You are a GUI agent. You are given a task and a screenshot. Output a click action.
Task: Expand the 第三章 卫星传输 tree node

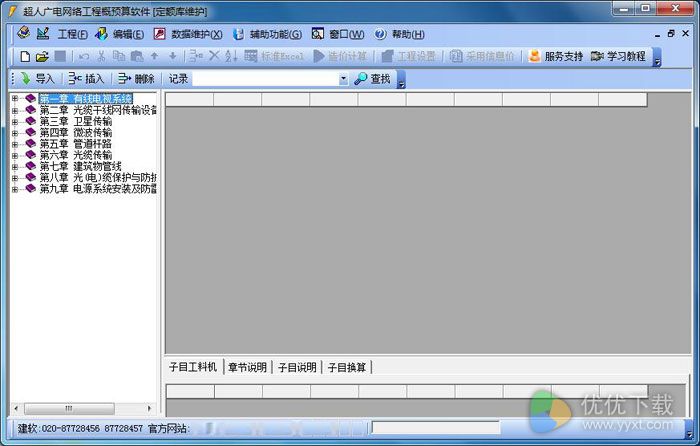[x=15, y=121]
